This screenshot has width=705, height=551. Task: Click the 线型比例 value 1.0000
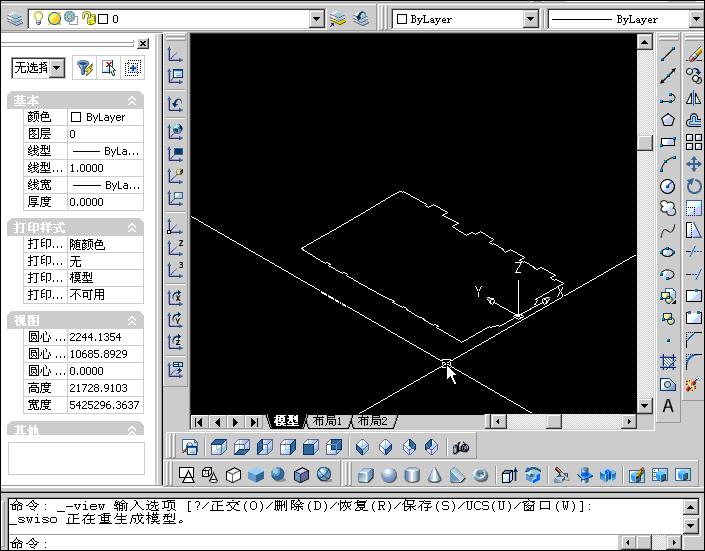tap(105, 168)
